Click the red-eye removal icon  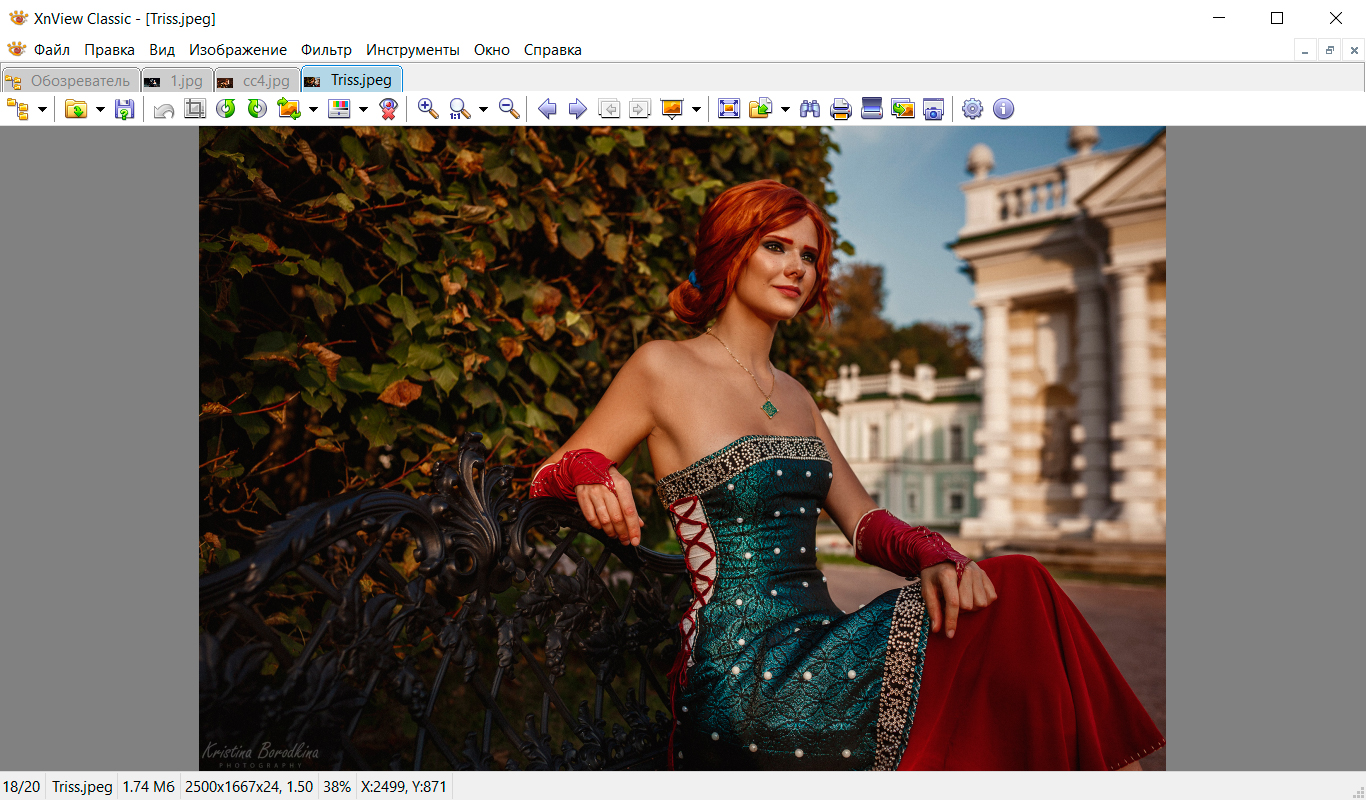(389, 109)
